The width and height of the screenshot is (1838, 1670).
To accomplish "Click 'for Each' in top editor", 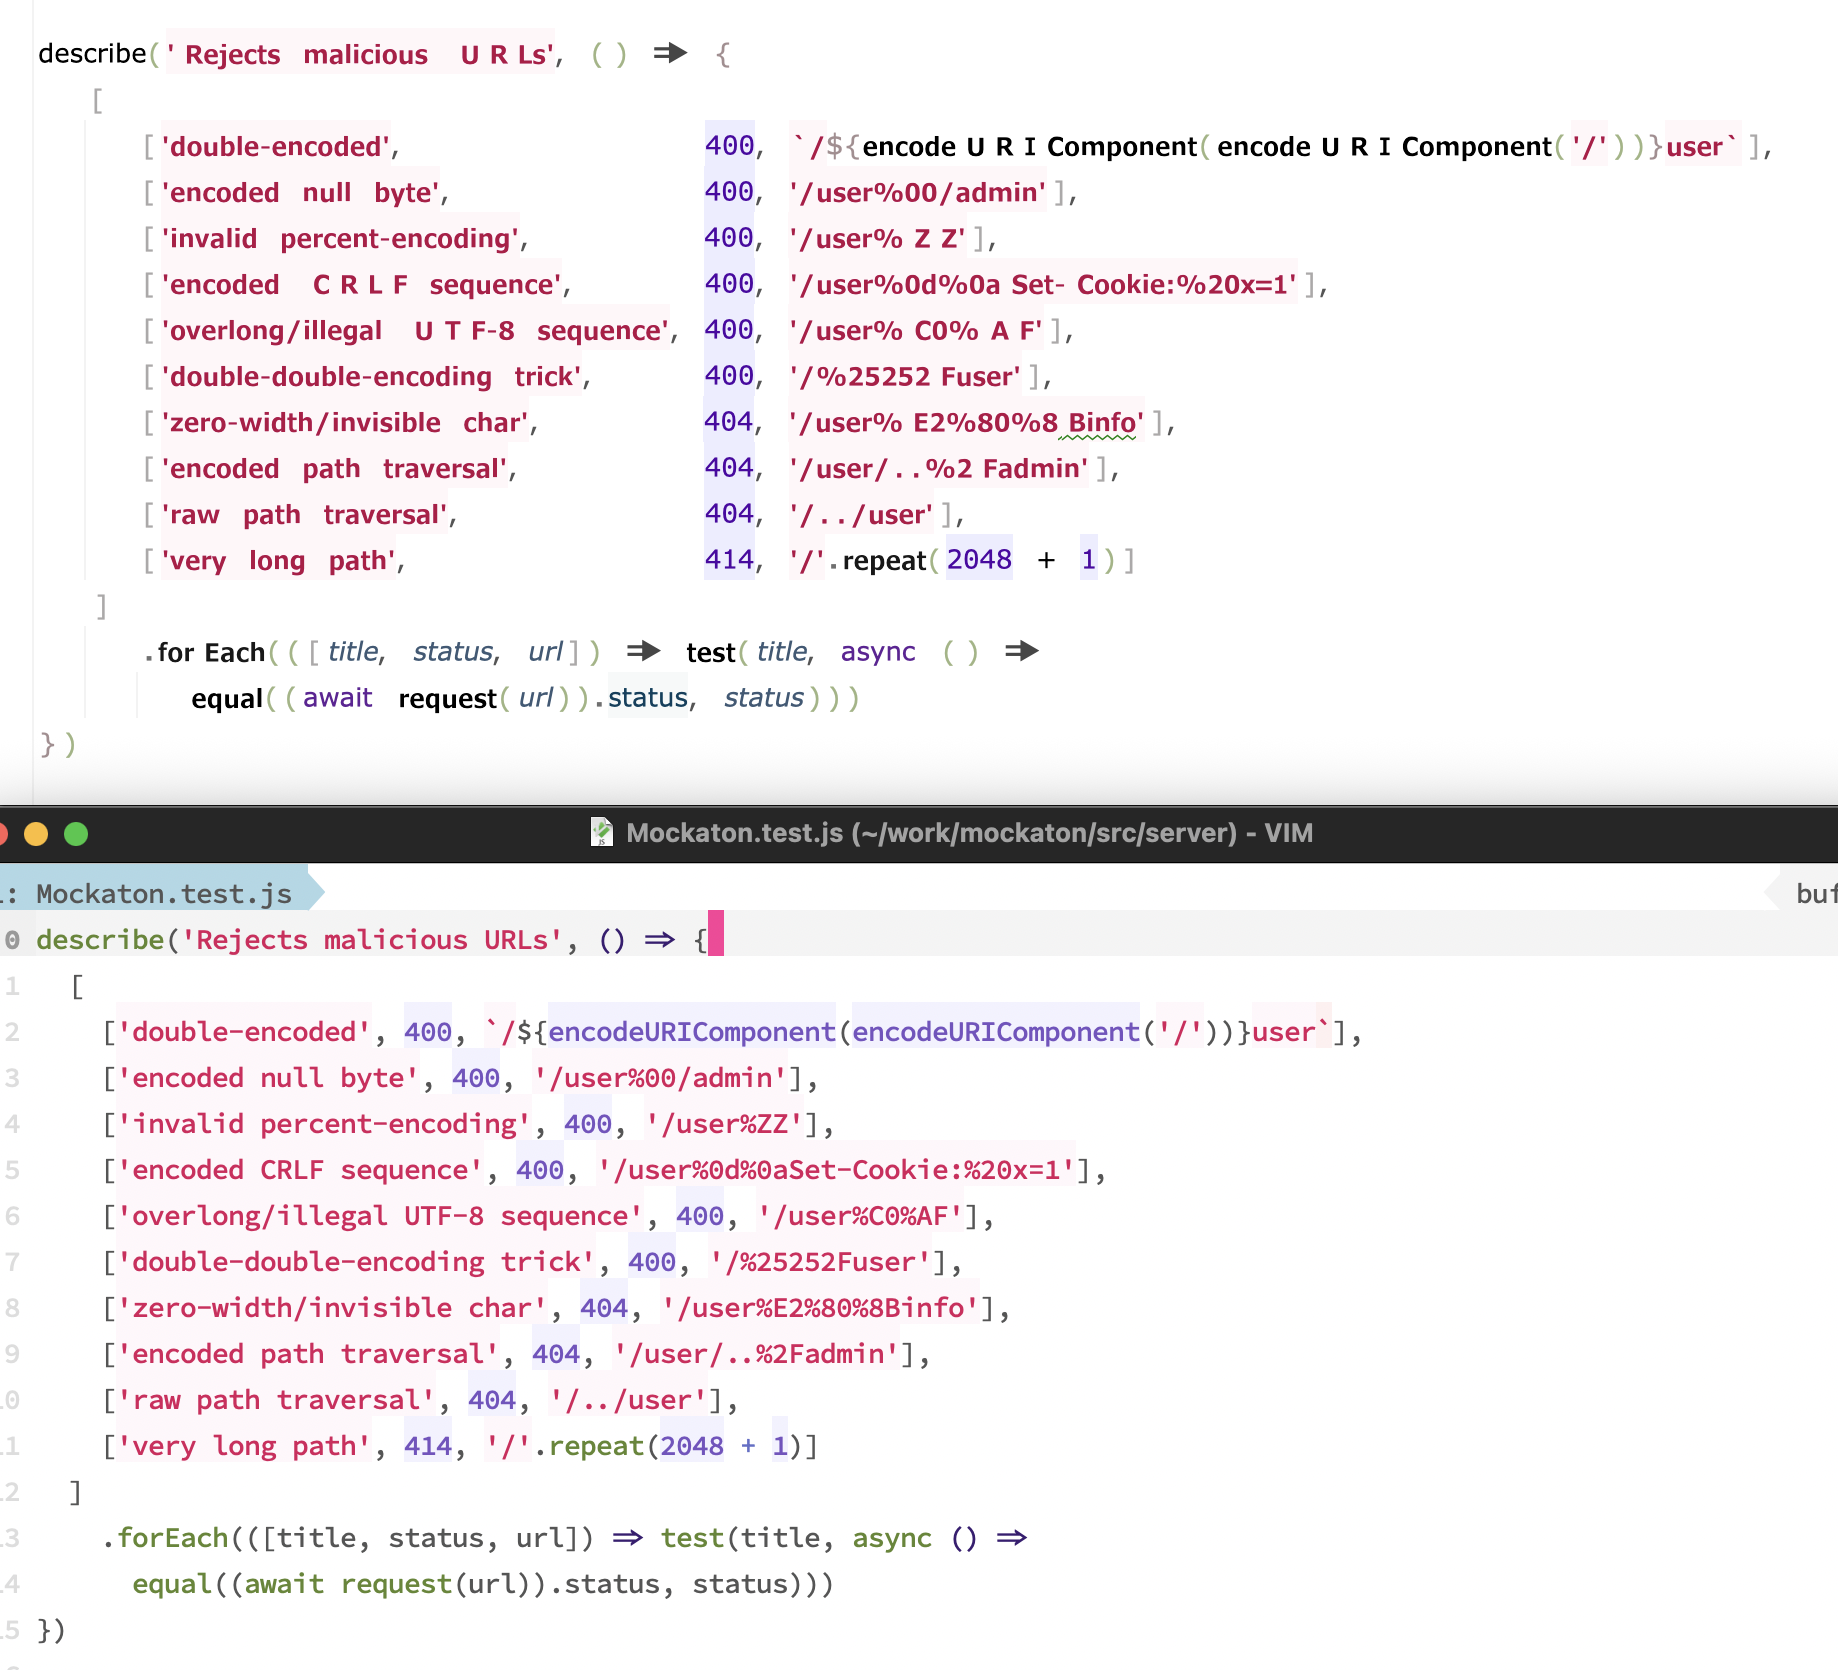I will coord(211,652).
